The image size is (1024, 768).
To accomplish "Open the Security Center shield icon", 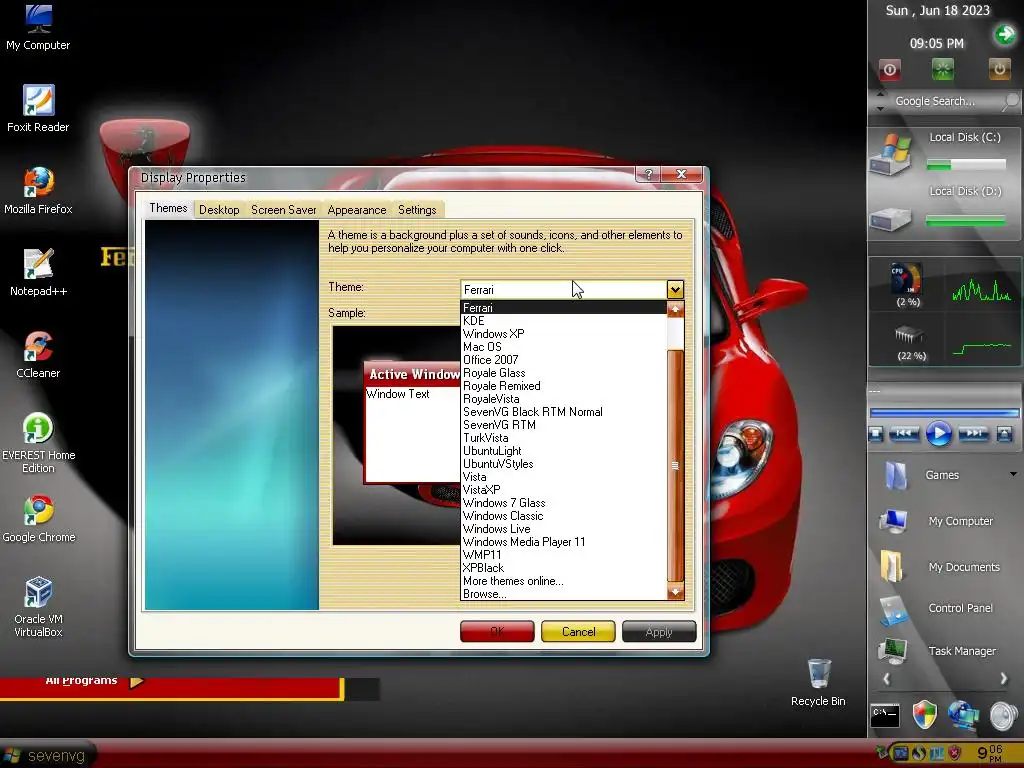I will click(924, 714).
